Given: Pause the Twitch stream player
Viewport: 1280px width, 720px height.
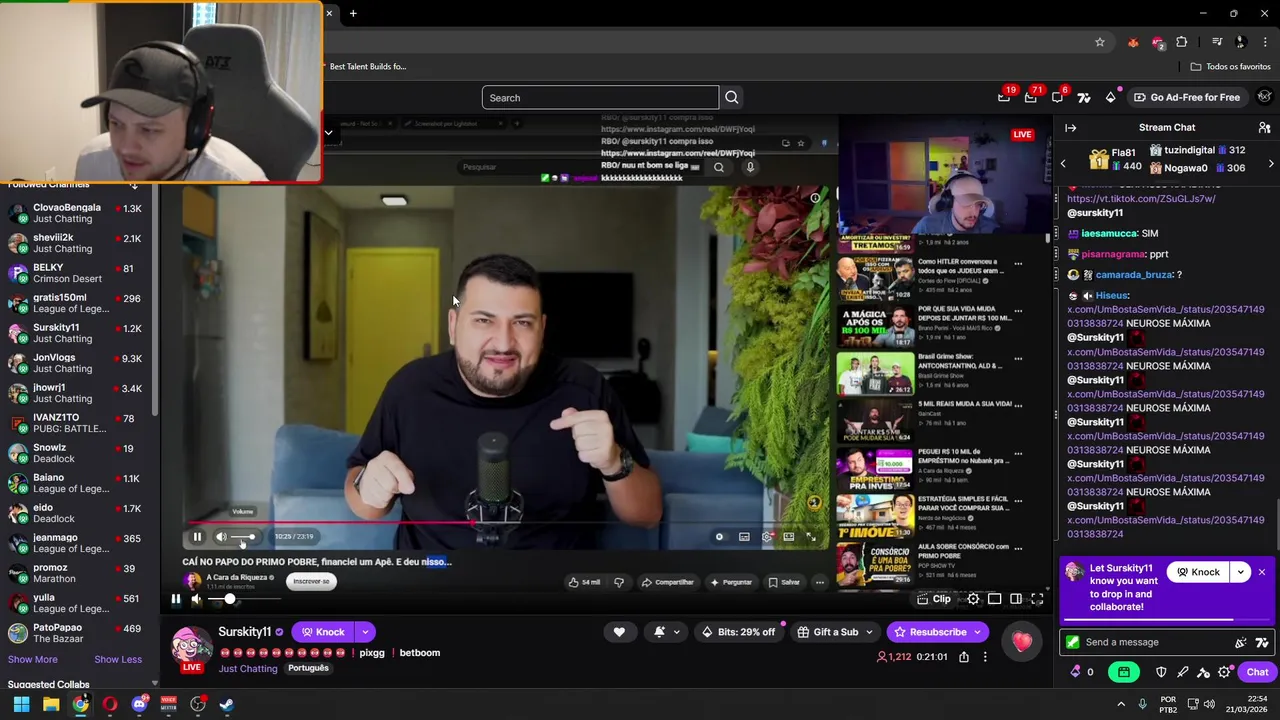Looking at the screenshot, I should pyautogui.click(x=175, y=599).
